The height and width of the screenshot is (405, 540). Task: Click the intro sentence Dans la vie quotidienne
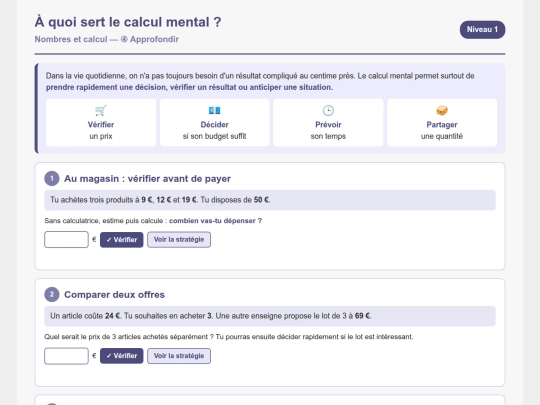tap(260, 76)
